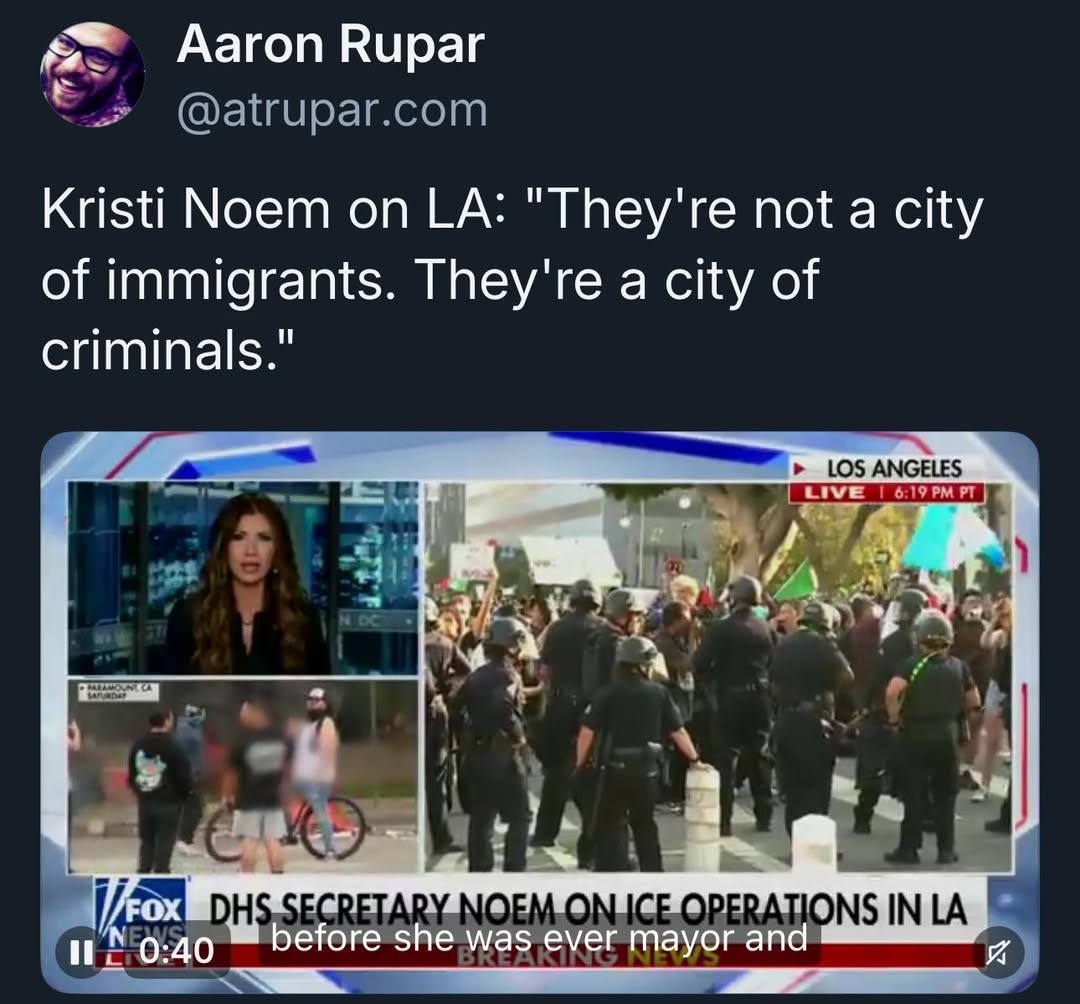Click the Paramount, CA footage panel
This screenshot has height=1004, width=1080.
click(242, 775)
